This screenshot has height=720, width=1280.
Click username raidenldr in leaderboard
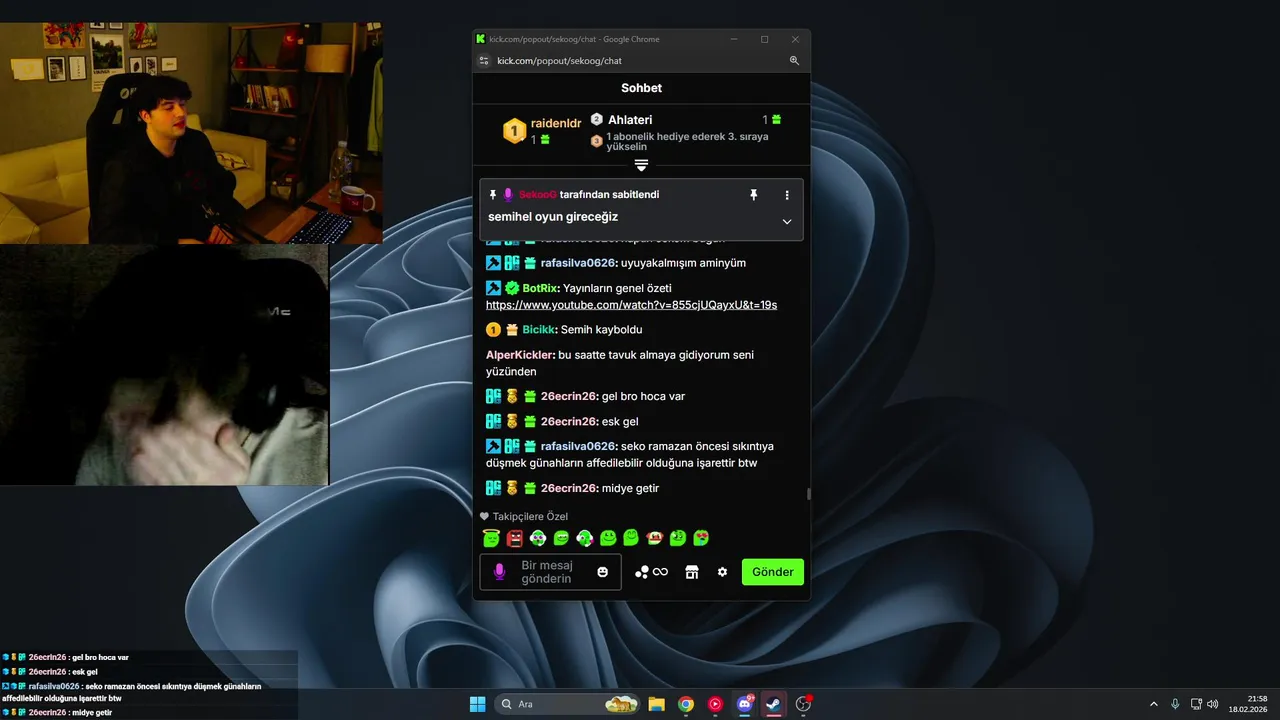pos(556,123)
